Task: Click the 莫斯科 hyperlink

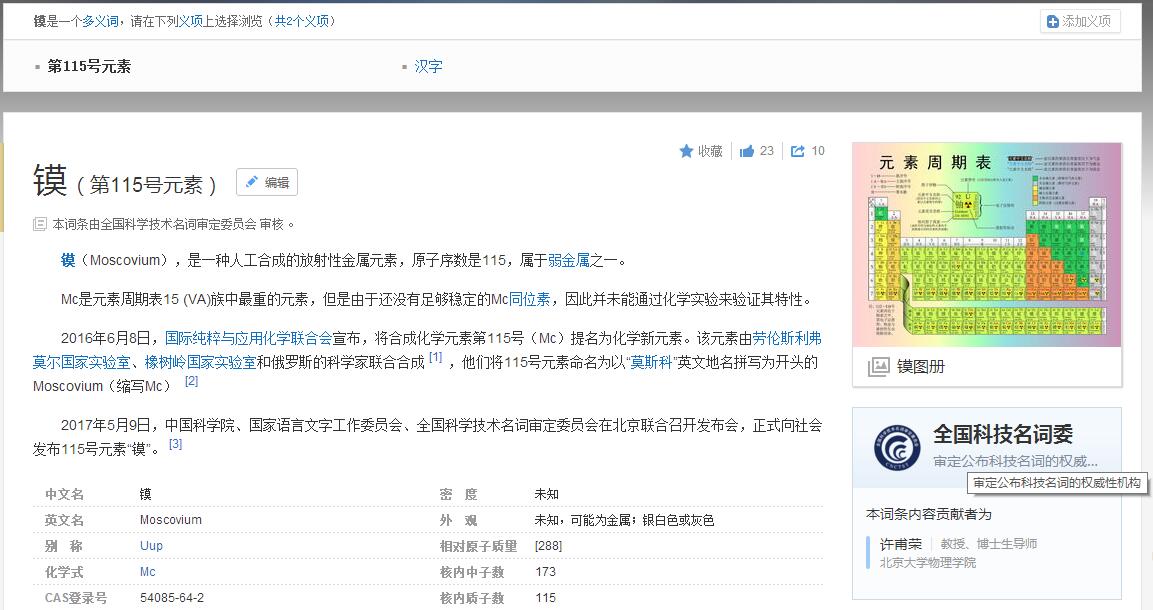Action: 650,362
